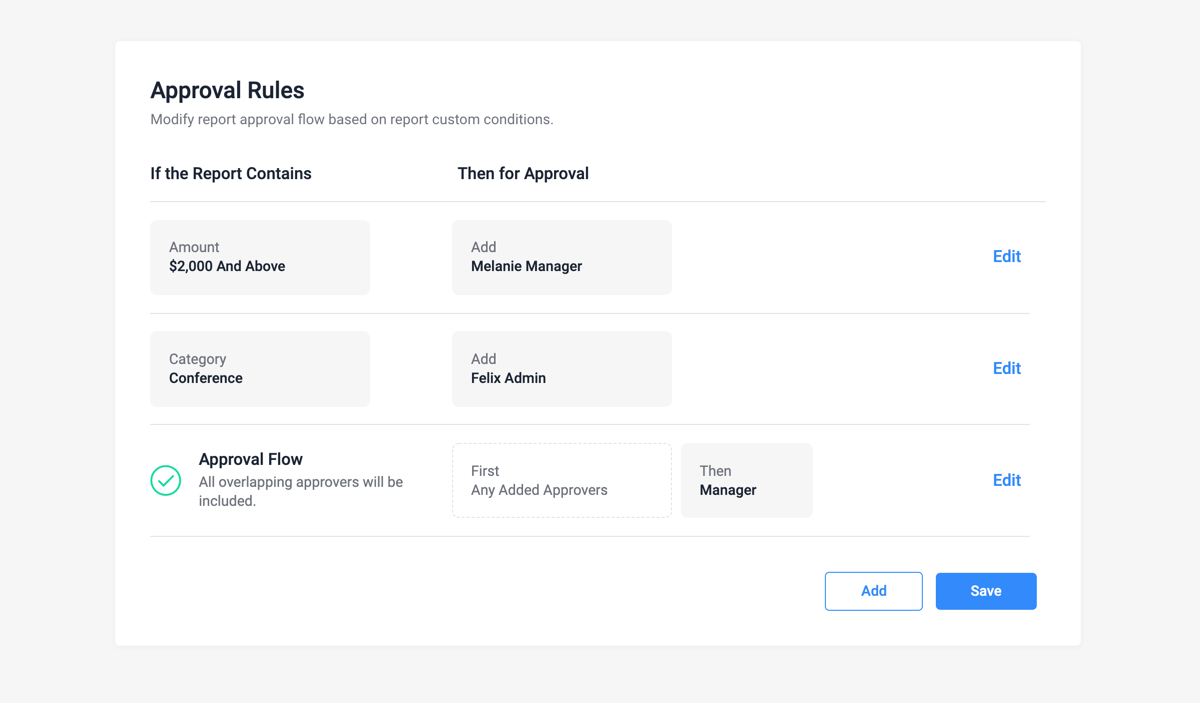Edit the Conference category rule
This screenshot has width=1200, height=703.
point(1006,368)
